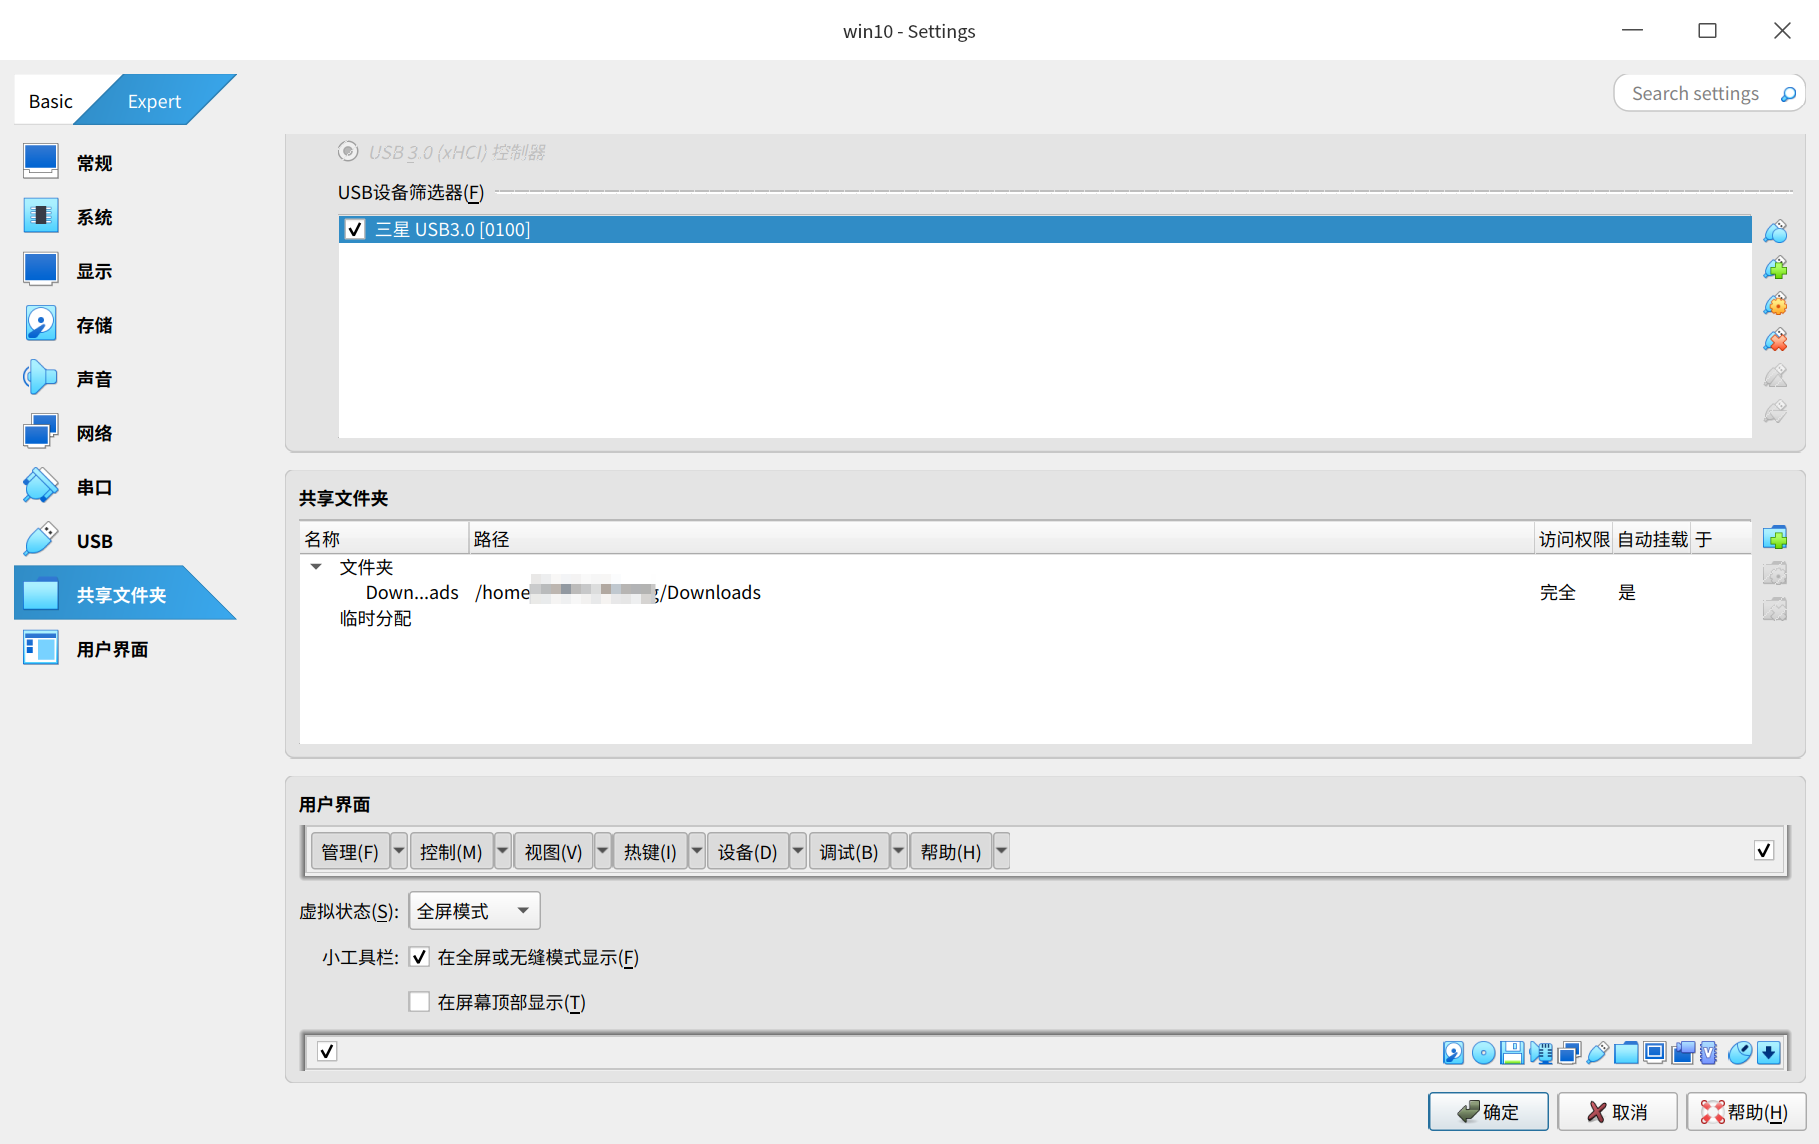Remove the selected USB filter

coord(1775,340)
